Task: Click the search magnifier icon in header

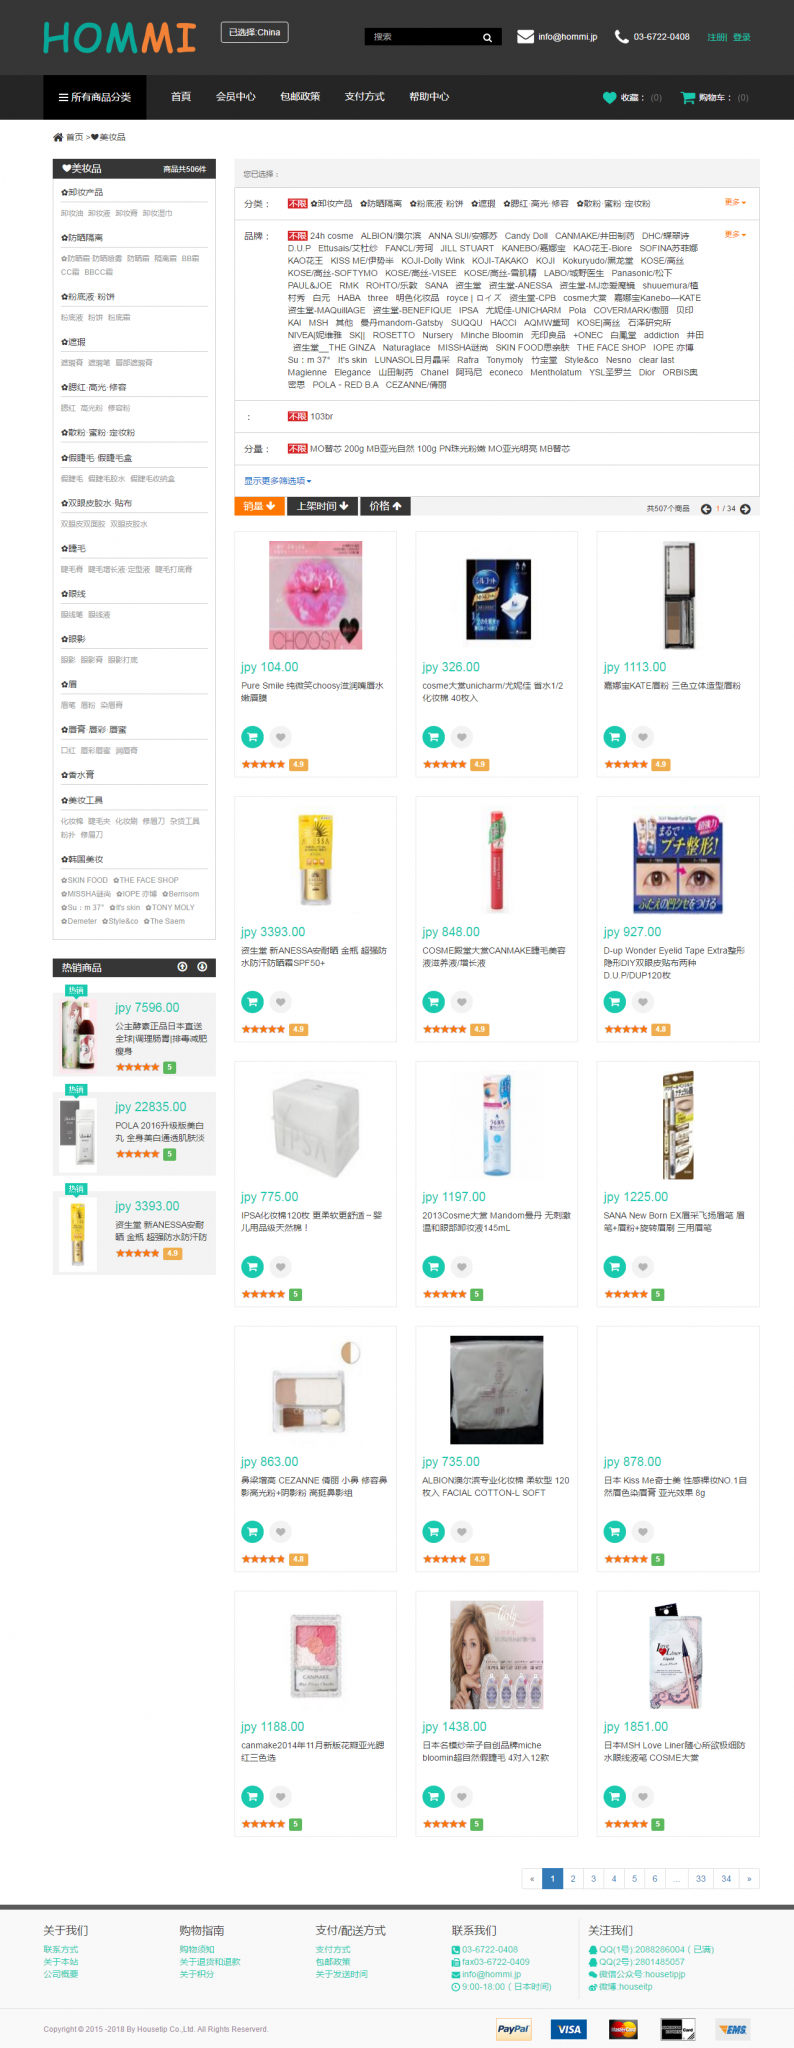Action: (487, 38)
